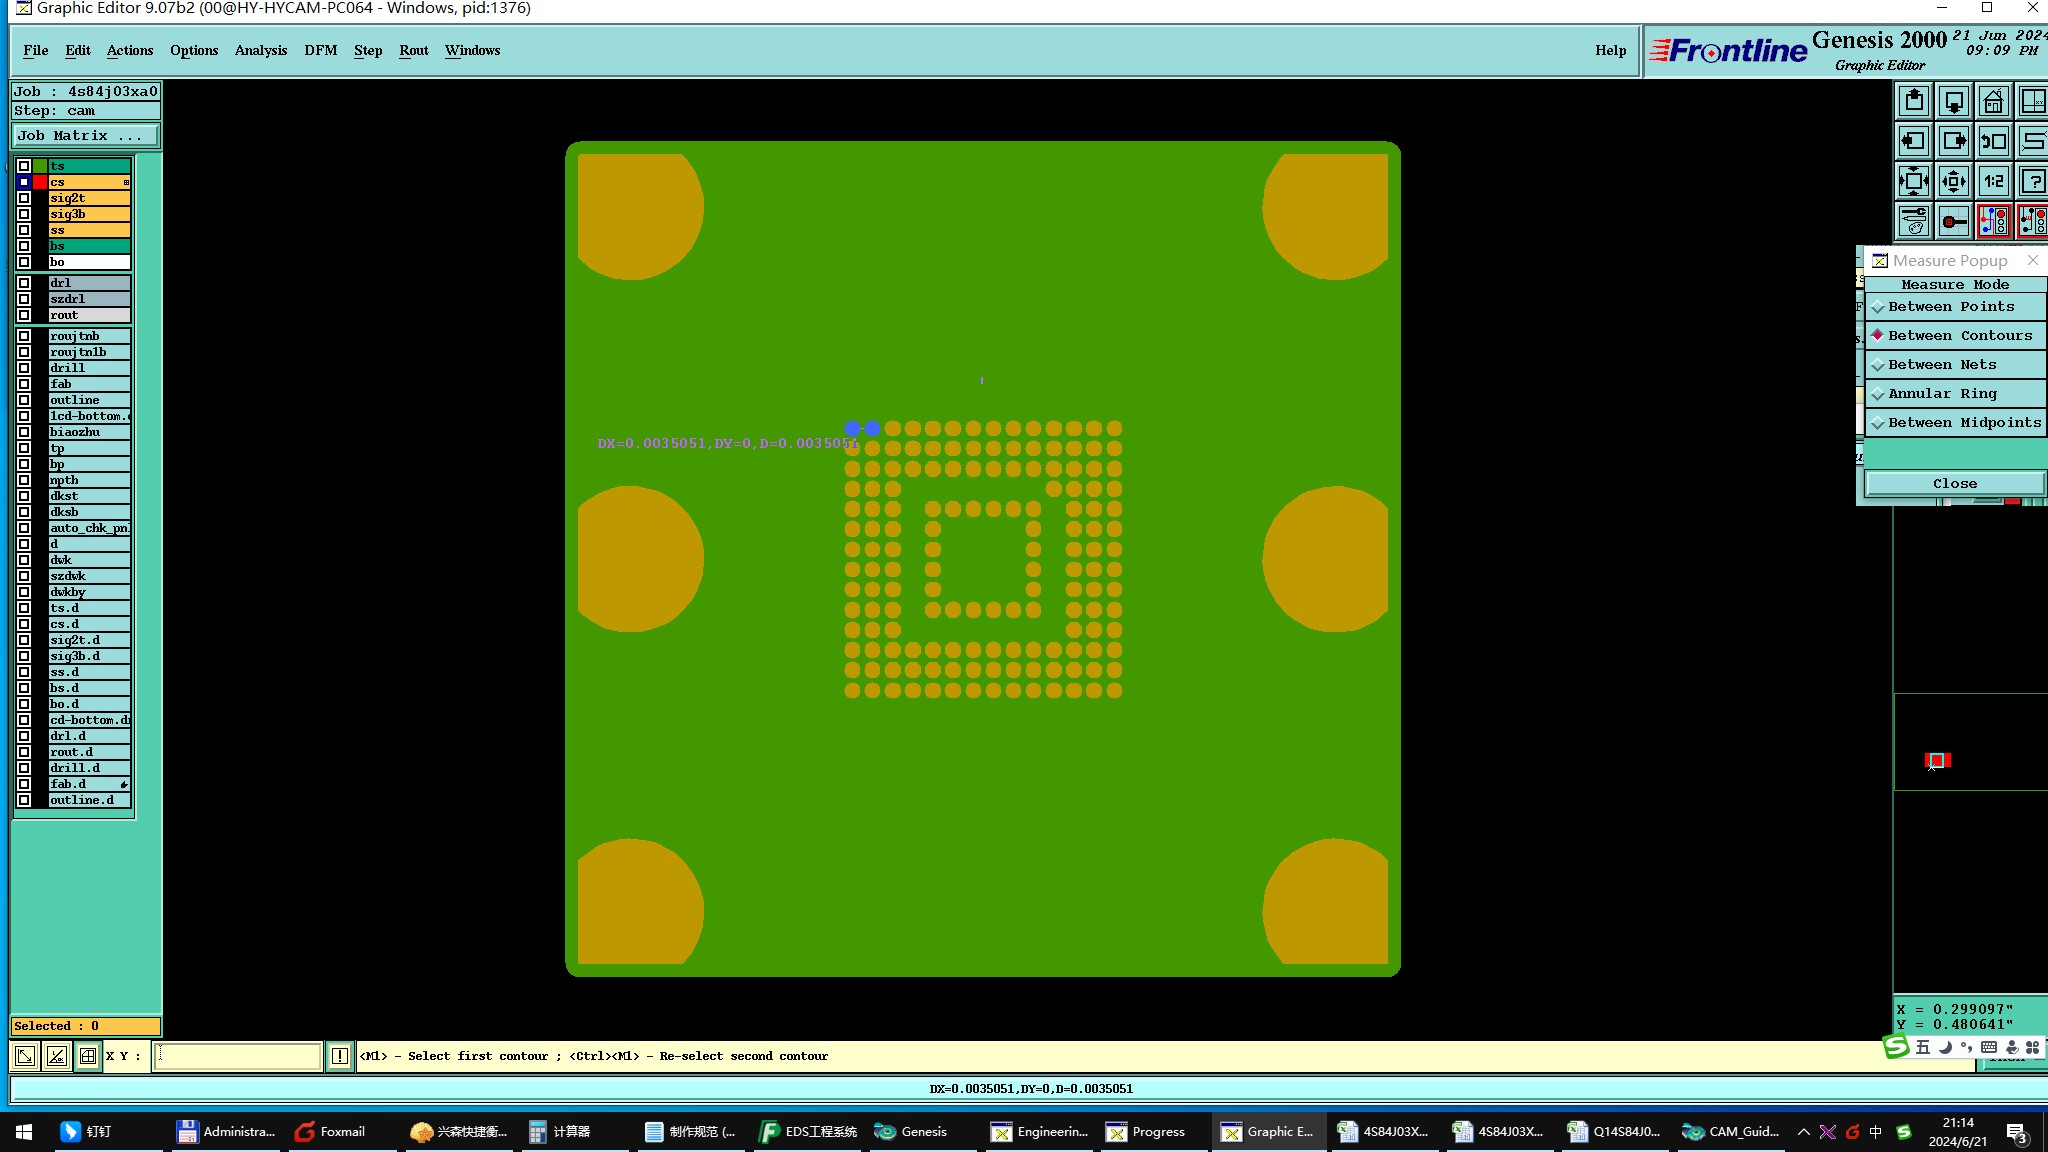
Task: Click the 1:2 zoom scale icon
Action: 1993,181
